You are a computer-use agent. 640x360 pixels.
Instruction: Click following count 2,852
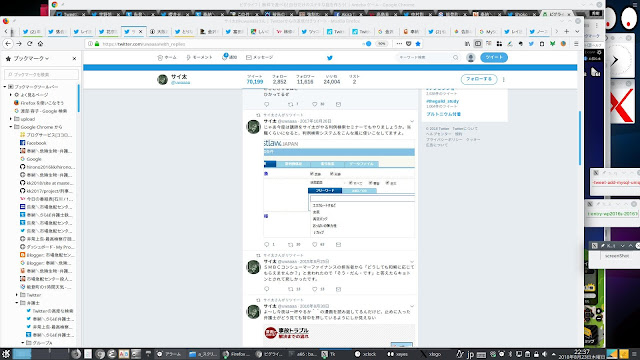(279, 82)
